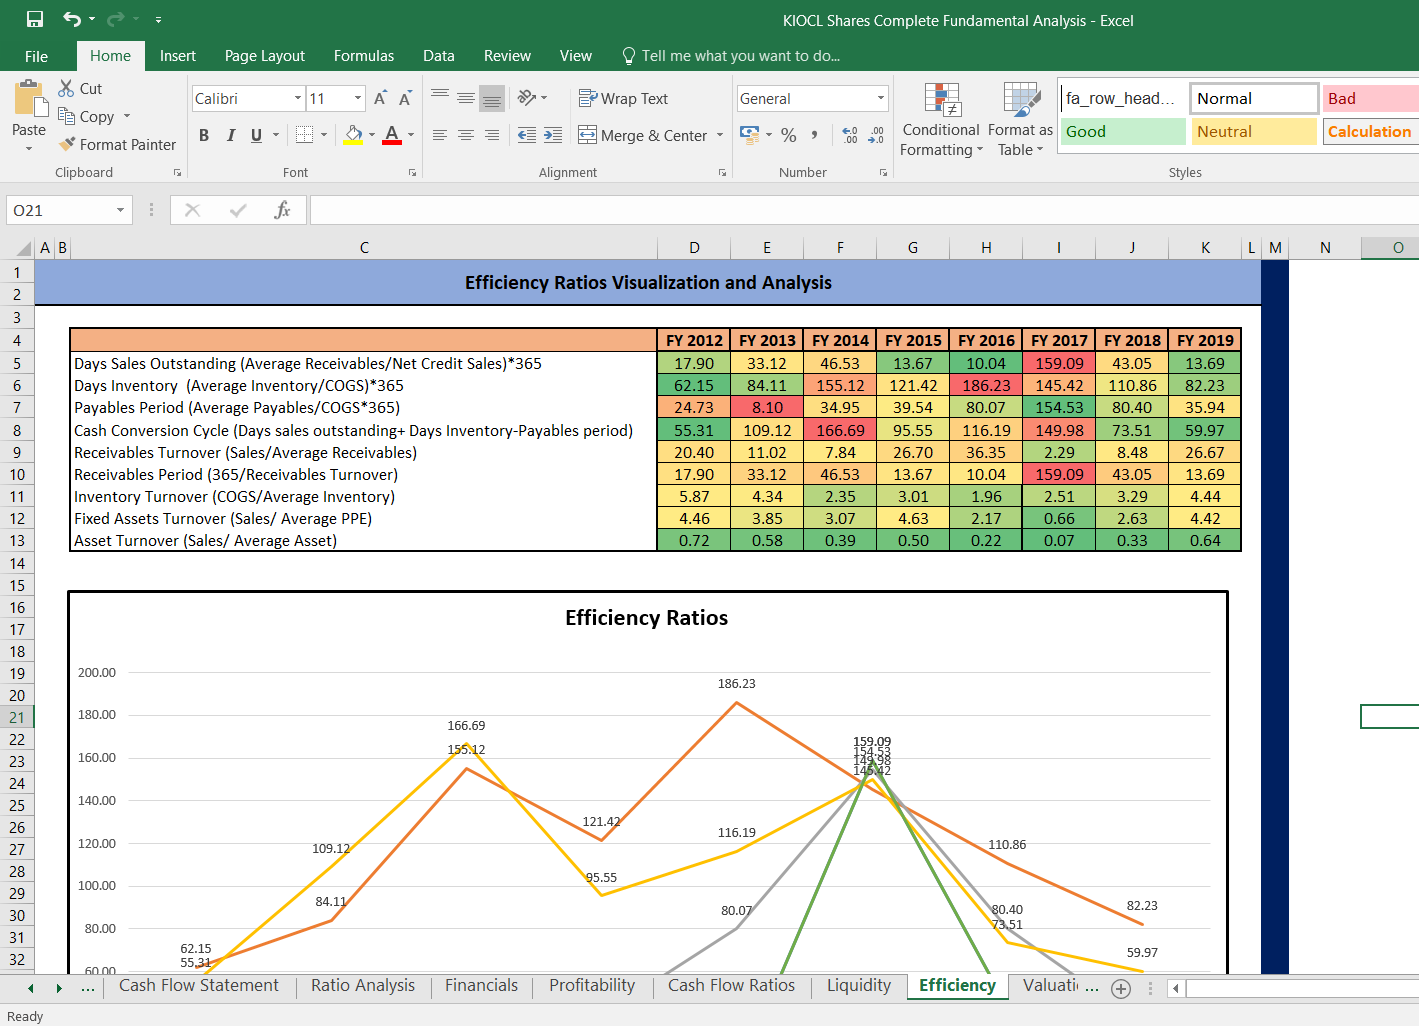Apply the Good cell style
The height and width of the screenshot is (1026, 1419).
pos(1122,132)
